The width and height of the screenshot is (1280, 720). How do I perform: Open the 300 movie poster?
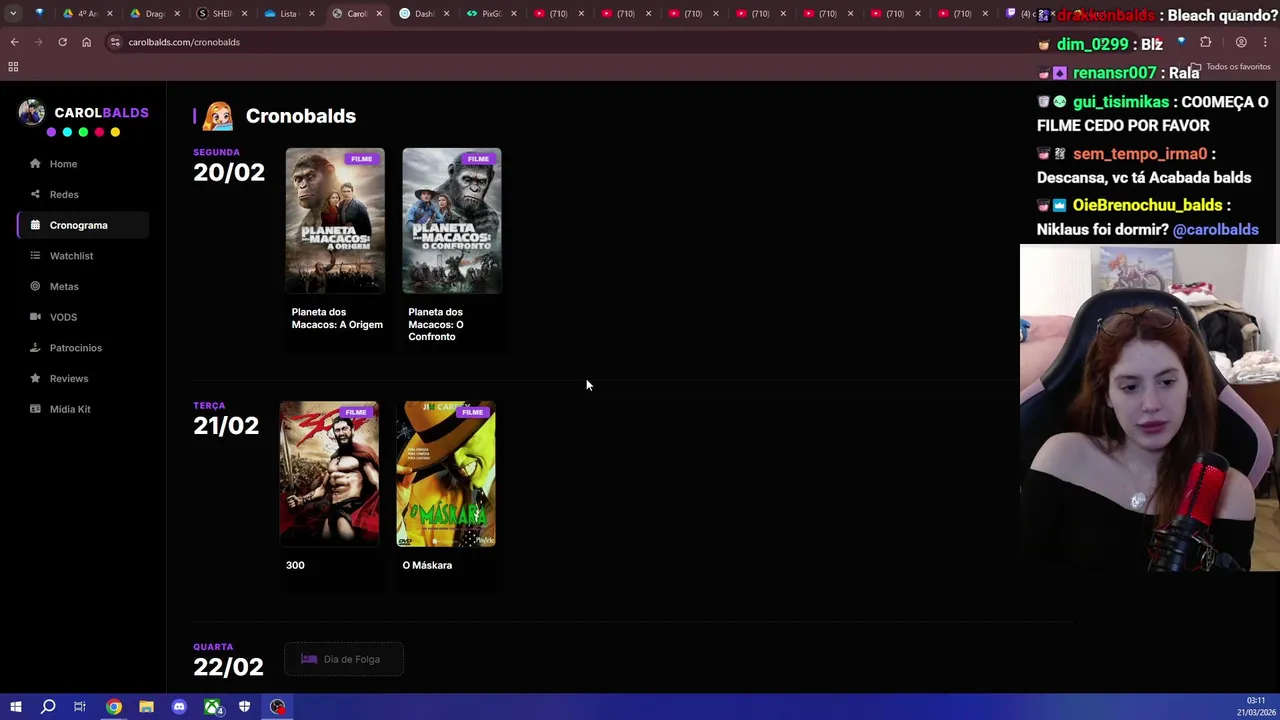click(329, 474)
